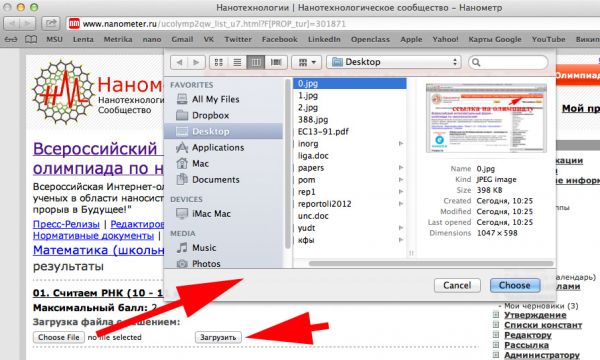Screen dimensions: 600x360
Task: Click the file dialog forward arrow
Action: pyautogui.click(x=196, y=62)
